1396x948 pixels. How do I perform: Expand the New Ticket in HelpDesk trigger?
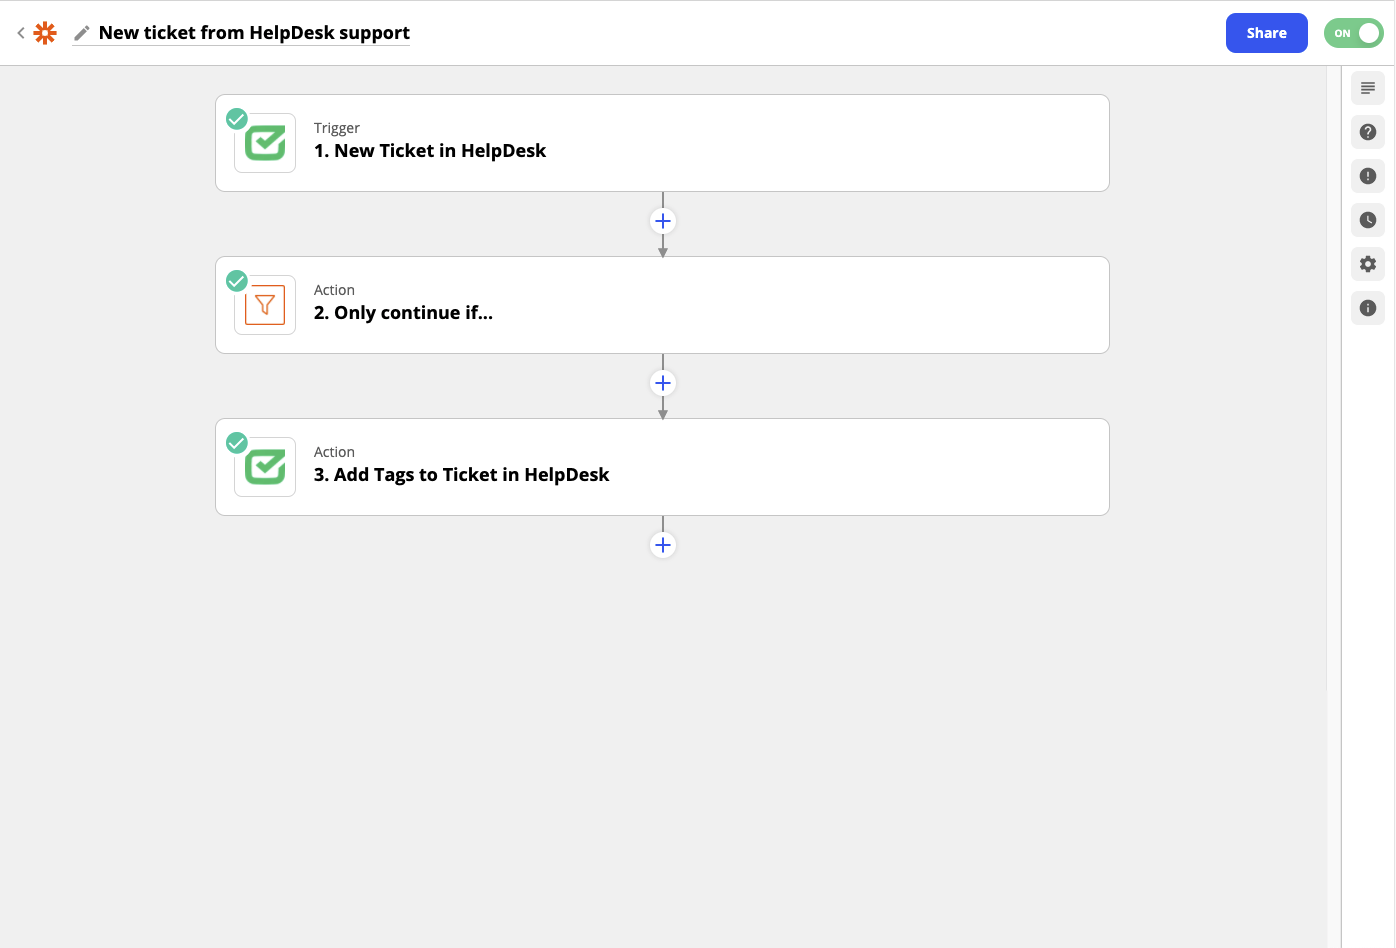662,143
